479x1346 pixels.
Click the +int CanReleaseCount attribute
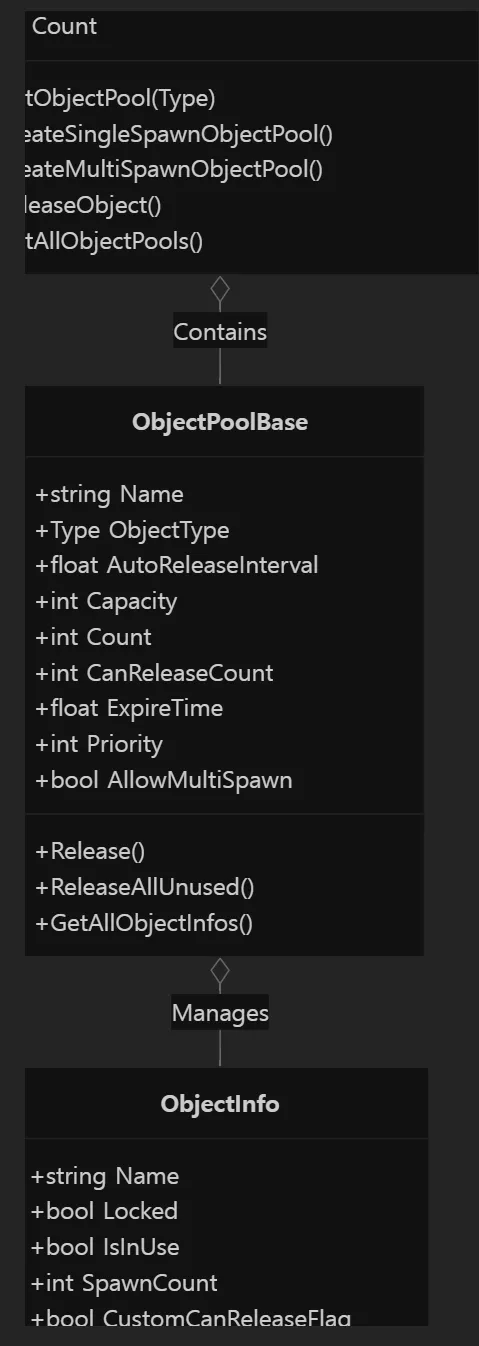tap(155, 673)
